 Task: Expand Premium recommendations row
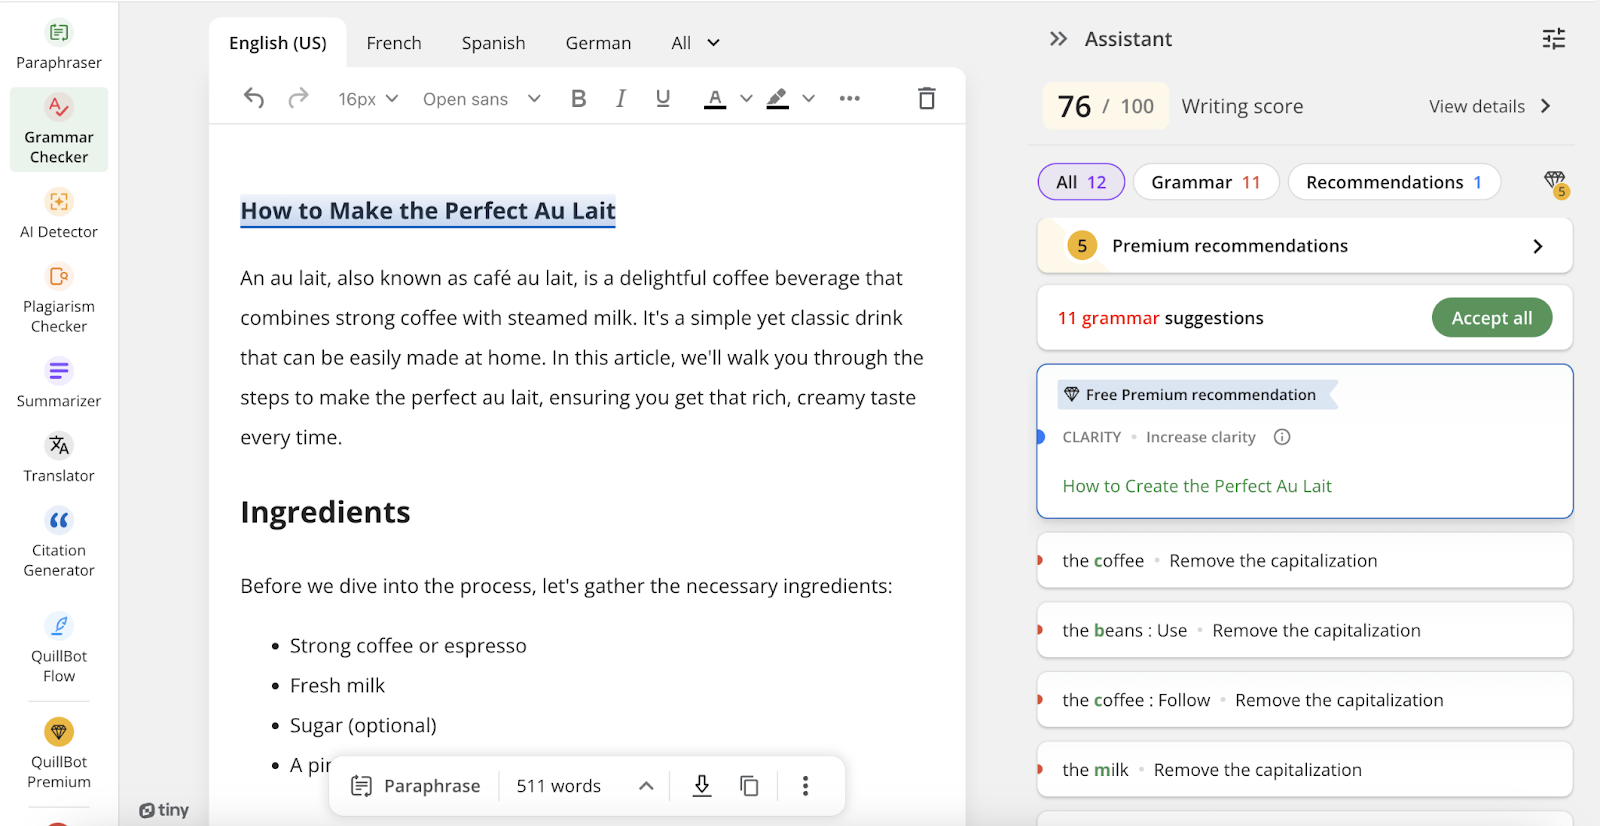click(1305, 246)
